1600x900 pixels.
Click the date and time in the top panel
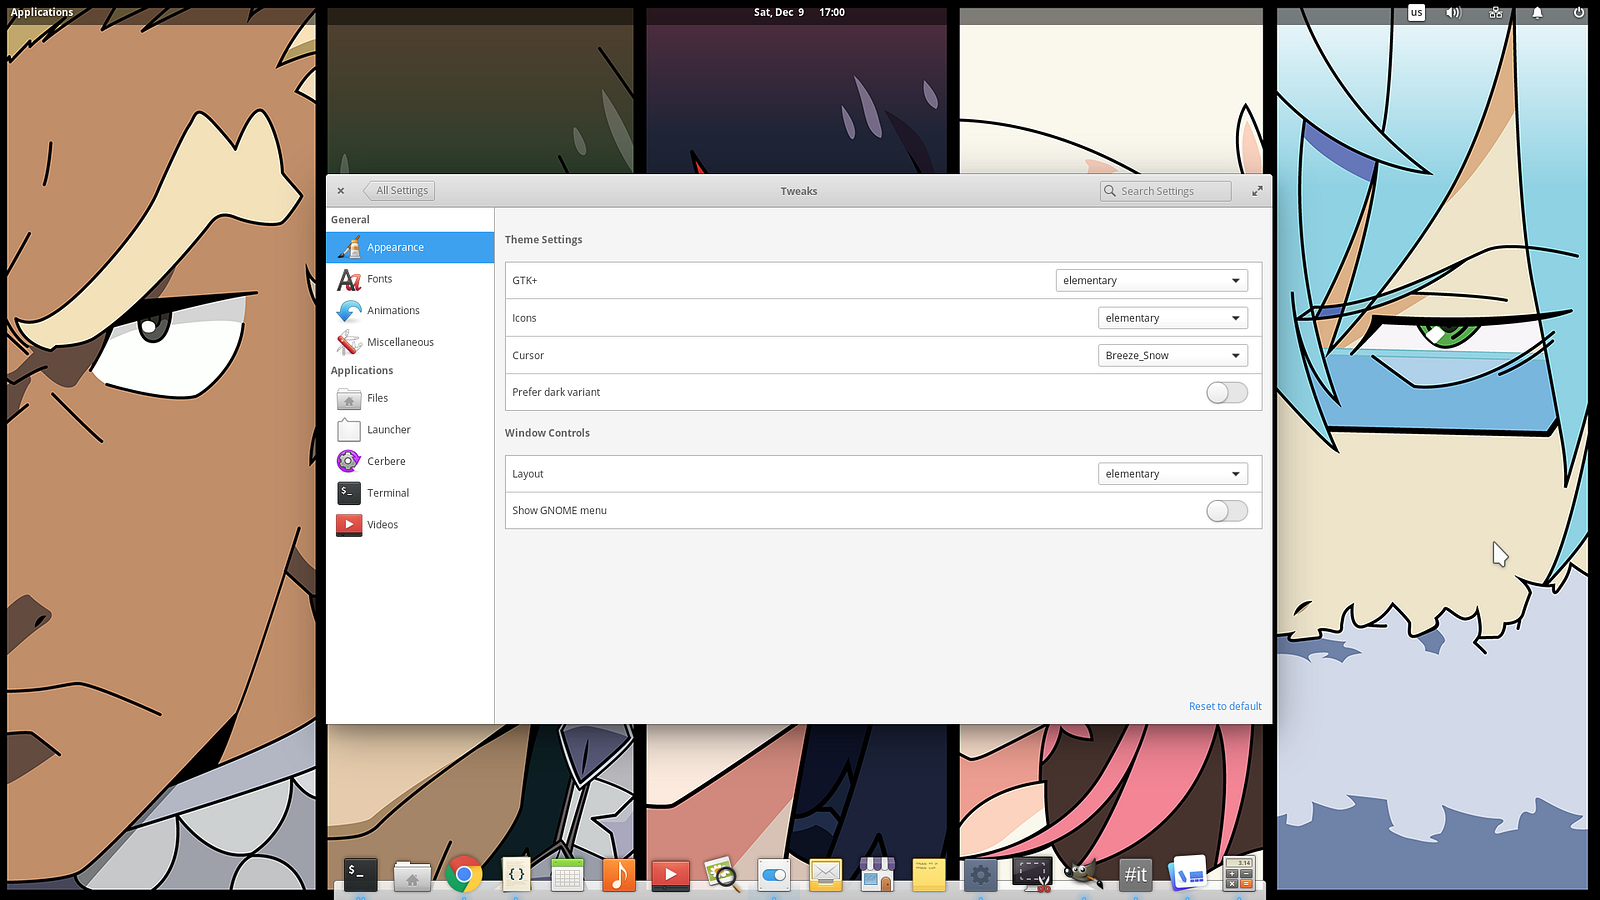point(799,13)
